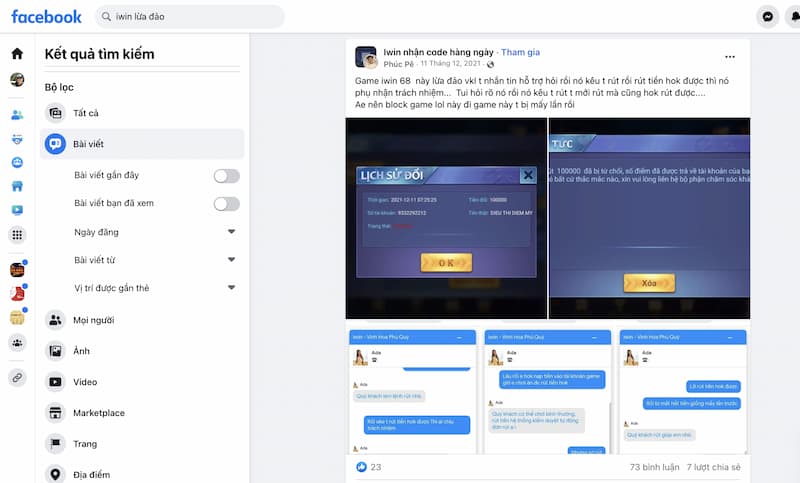The image size is (800, 483).
Task: Expand the Vị trí được gắn thẻ dropdown
Action: pyautogui.click(x=232, y=288)
